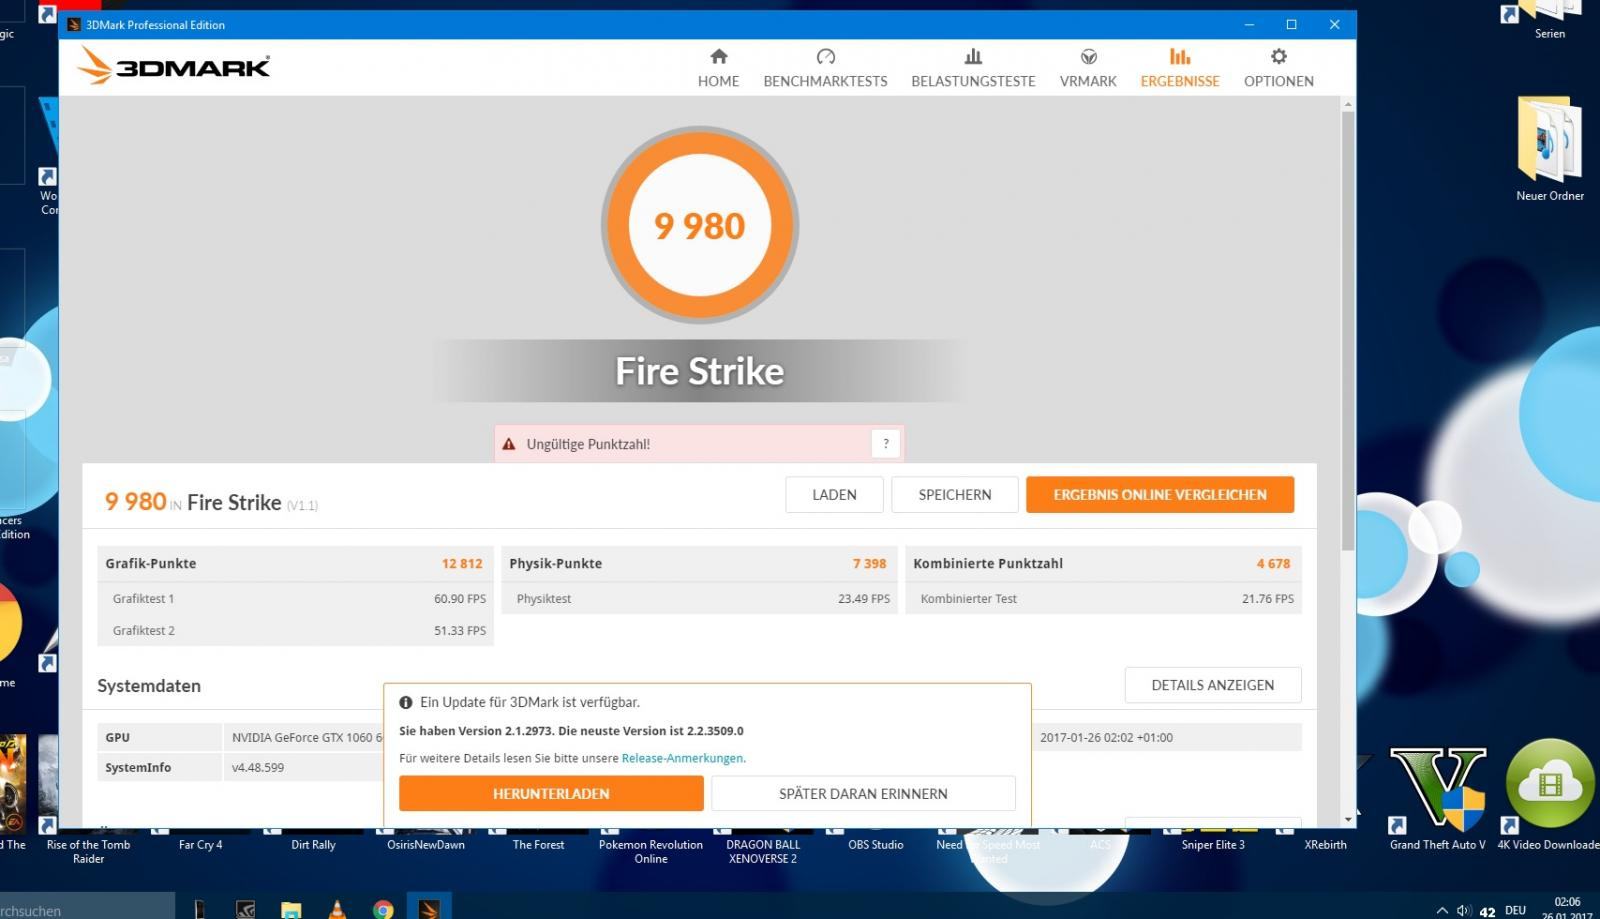This screenshot has width=1600, height=919.
Task: Click the Grafiktest 2 51.33 FPS row
Action: (x=295, y=630)
